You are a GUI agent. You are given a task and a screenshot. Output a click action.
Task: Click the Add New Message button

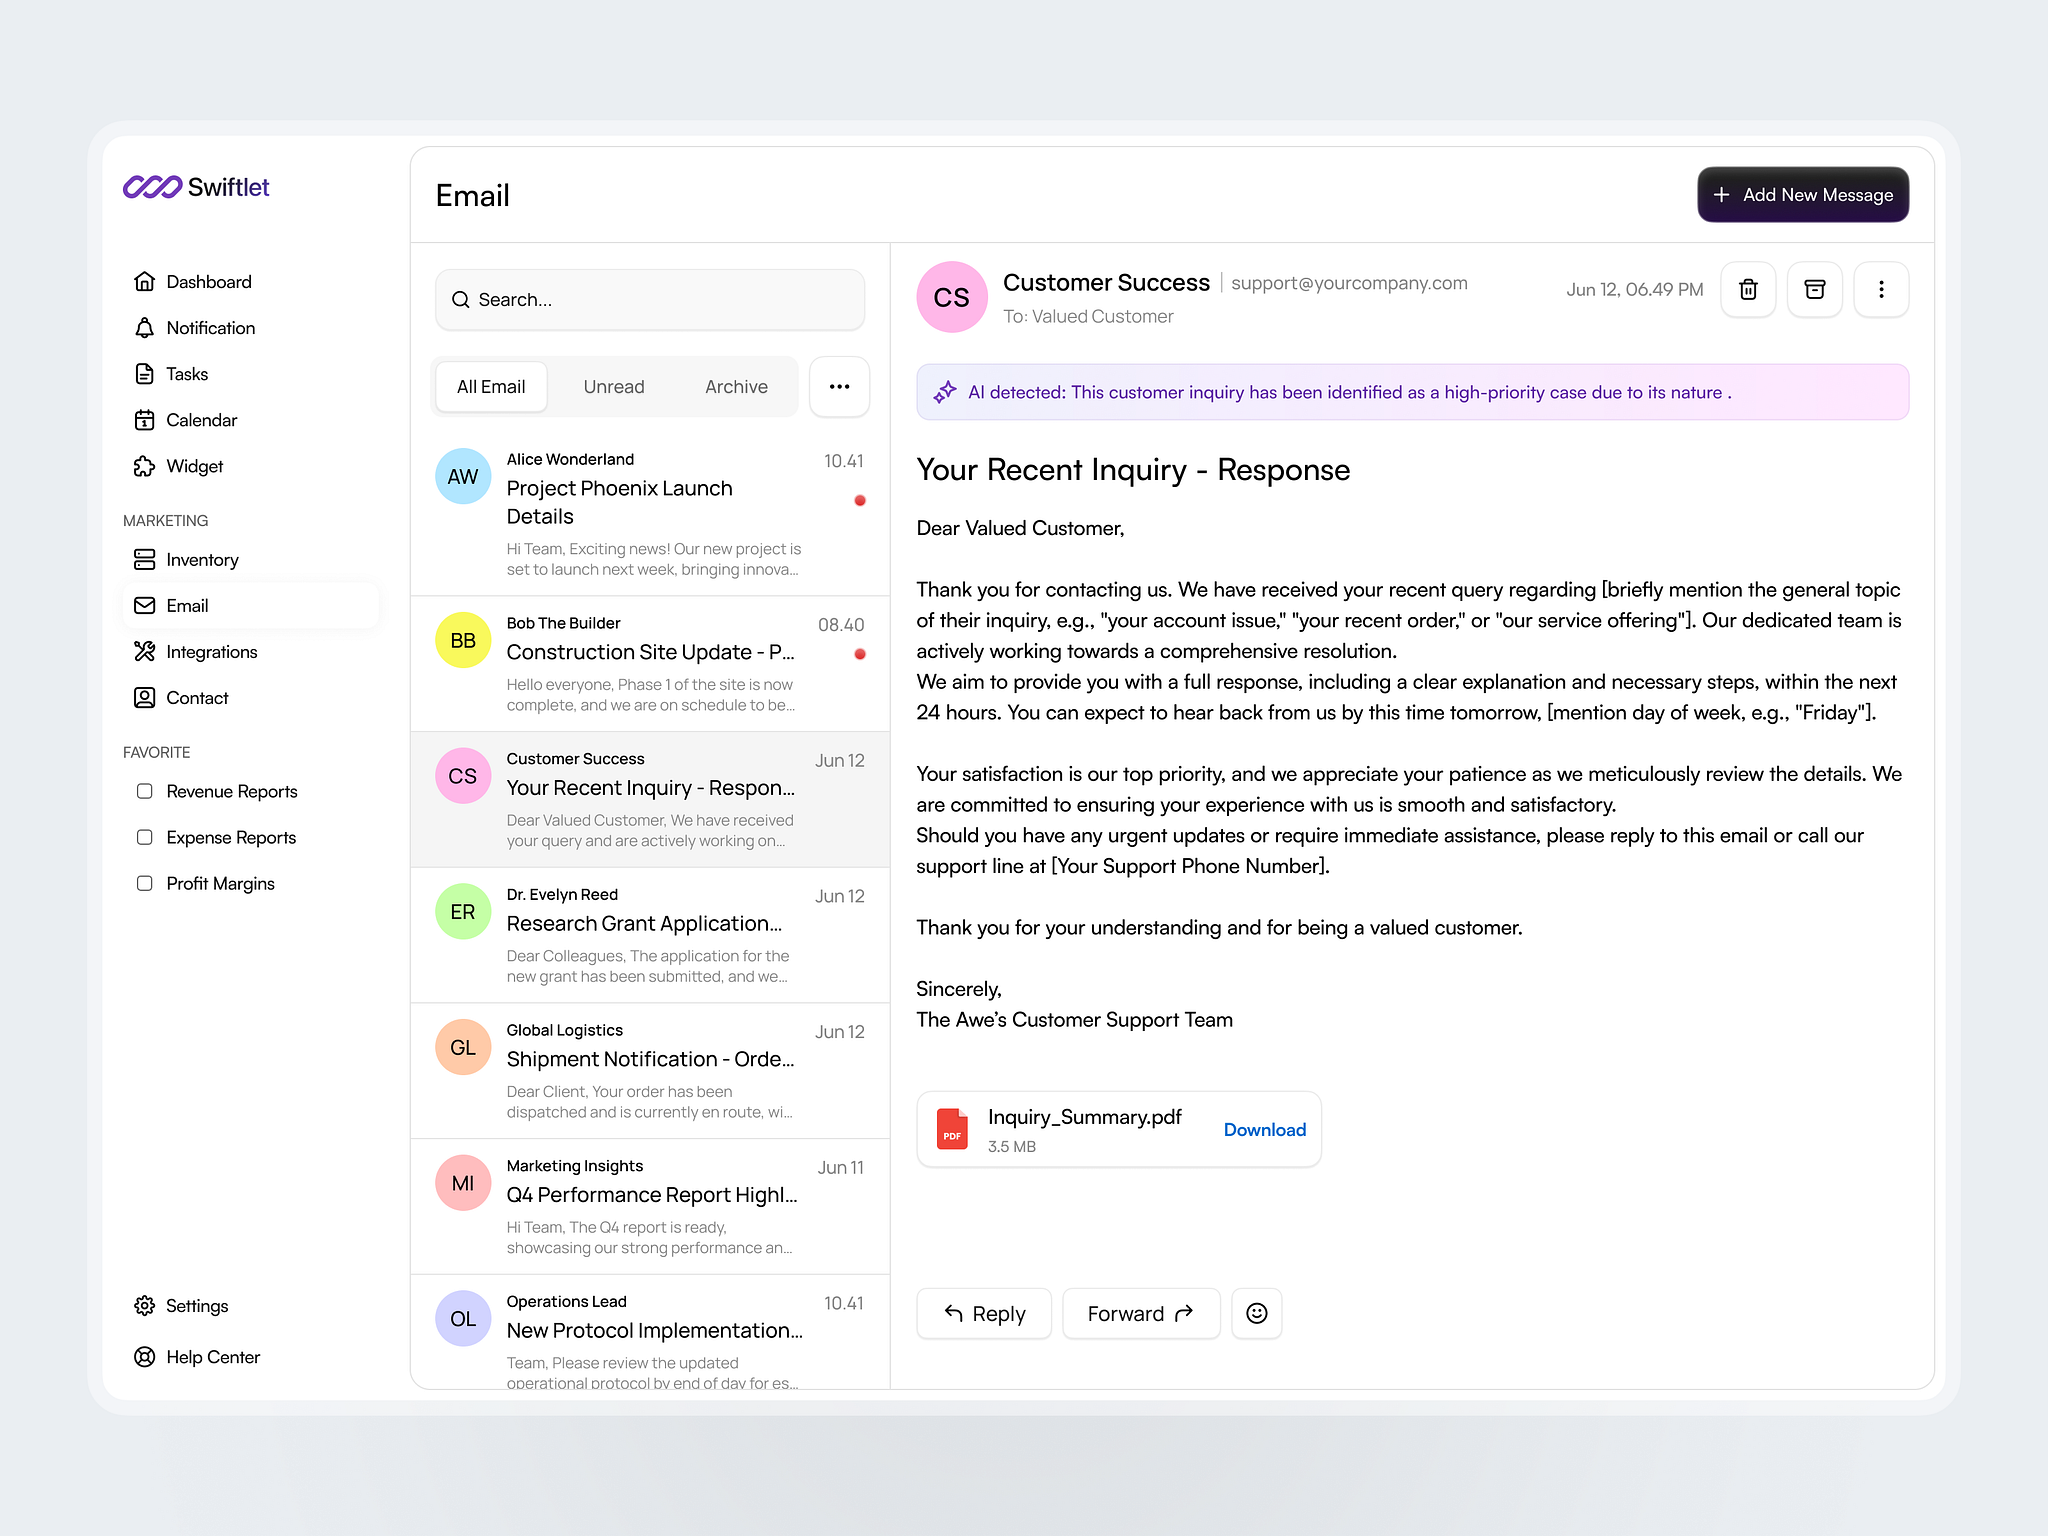[x=1802, y=195]
